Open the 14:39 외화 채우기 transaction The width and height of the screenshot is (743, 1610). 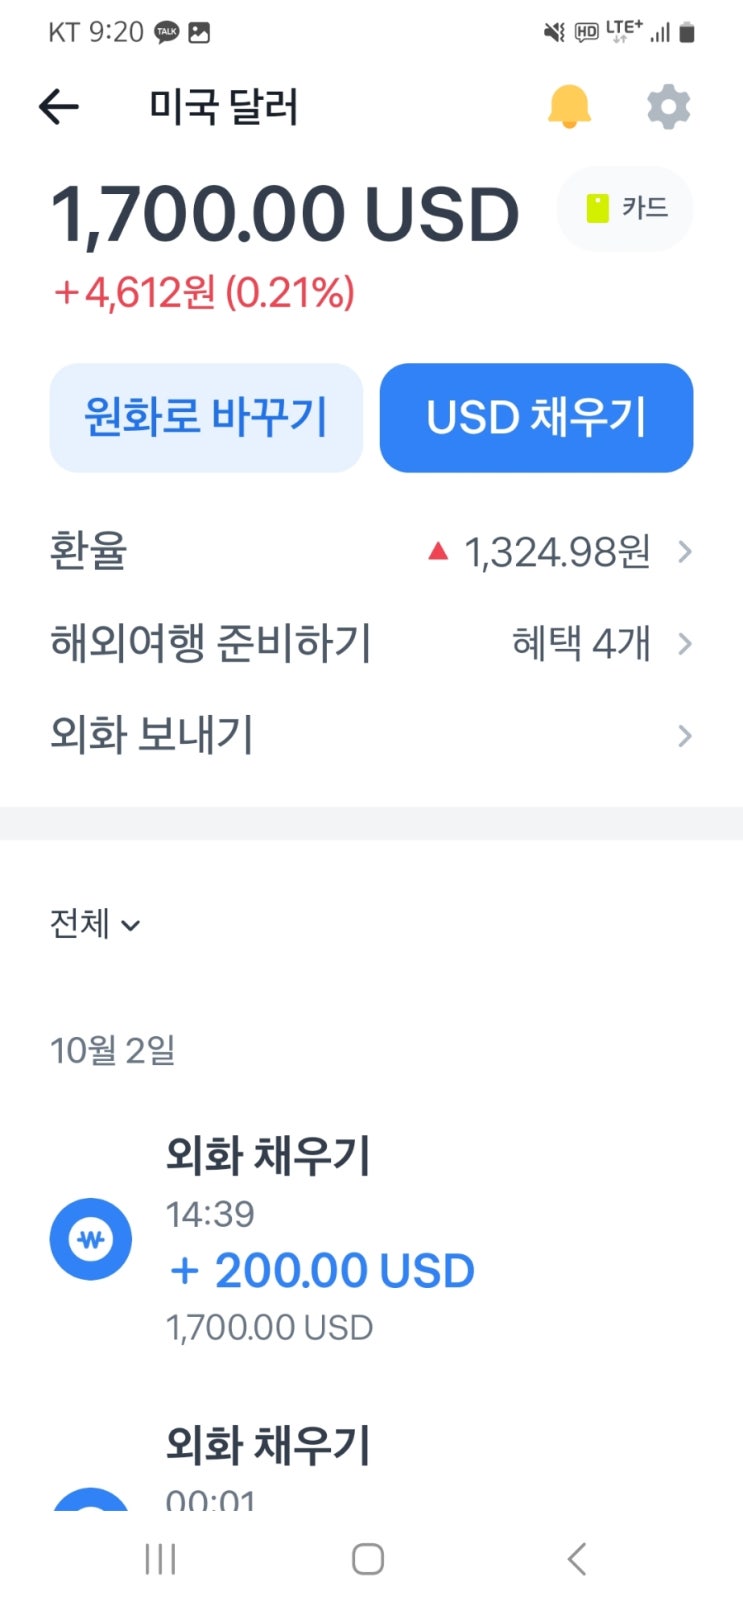(x=371, y=1240)
